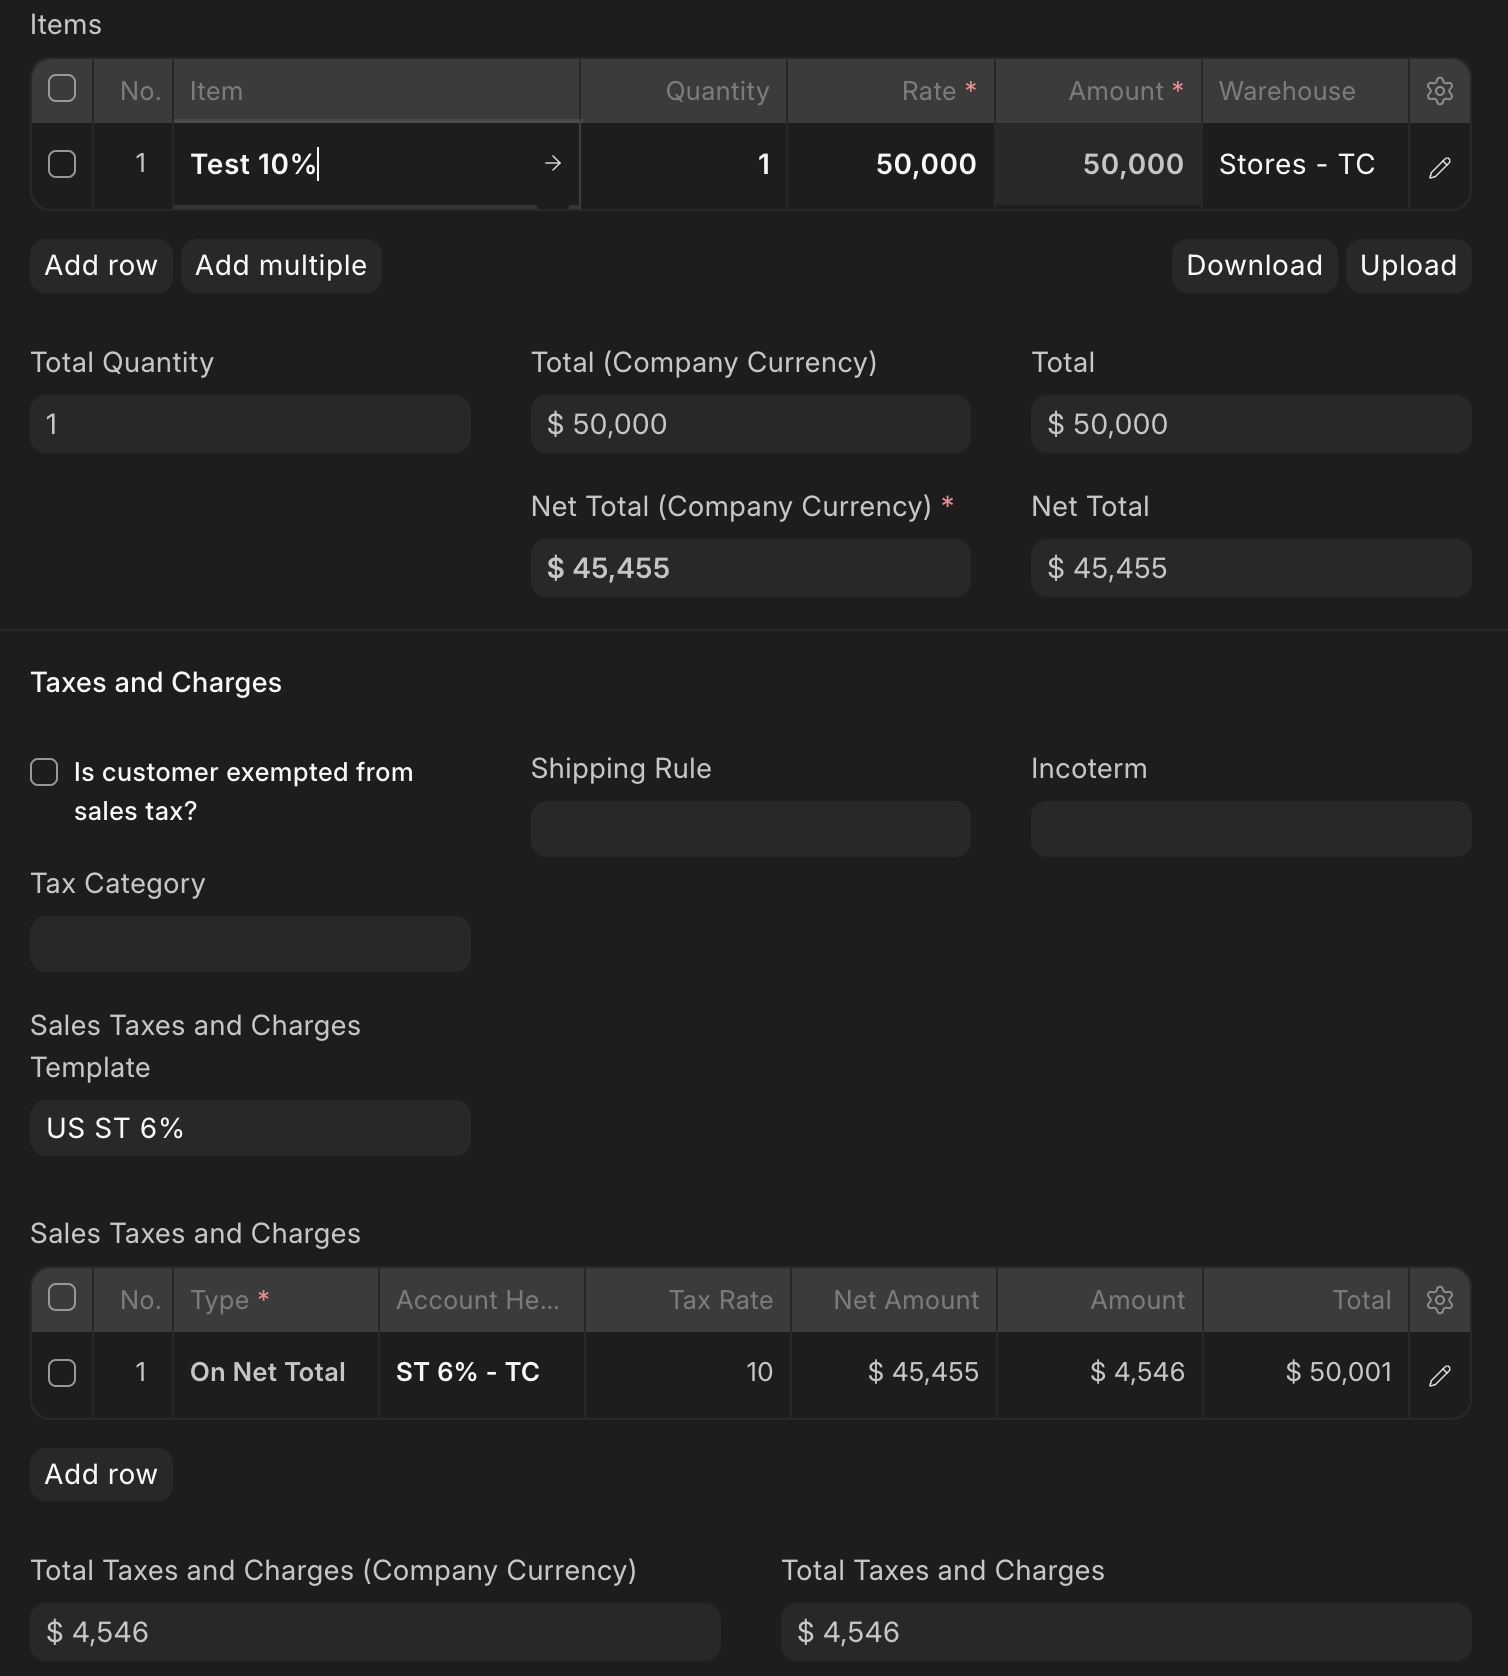Tick checkbox for item row 1
Image resolution: width=1508 pixels, height=1676 pixels.
pyautogui.click(x=62, y=164)
